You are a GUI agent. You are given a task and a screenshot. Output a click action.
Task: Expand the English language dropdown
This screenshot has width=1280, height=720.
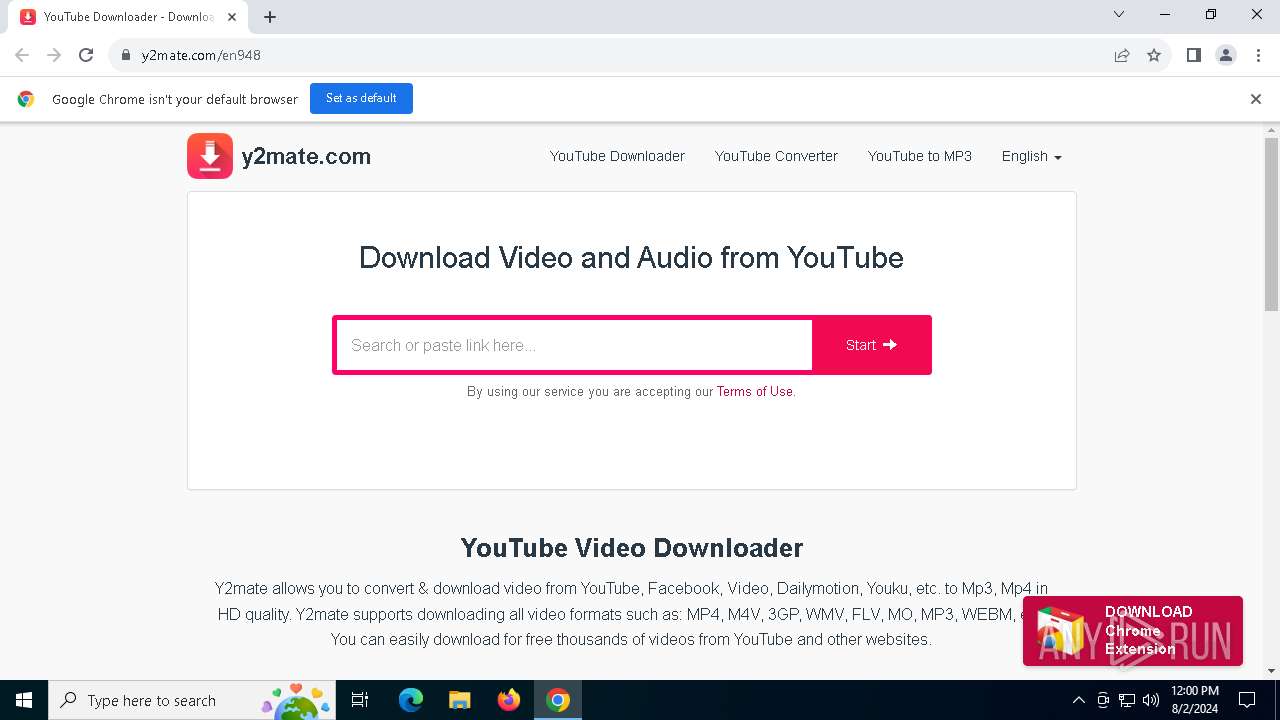point(1031,156)
